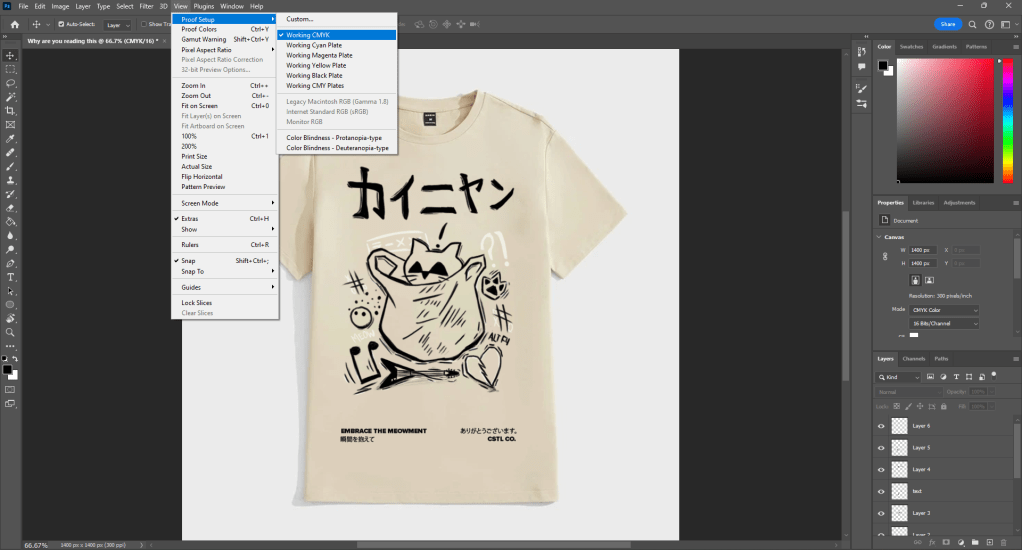
Task: Toggle the Auto-Select checkbox
Action: 62,24
